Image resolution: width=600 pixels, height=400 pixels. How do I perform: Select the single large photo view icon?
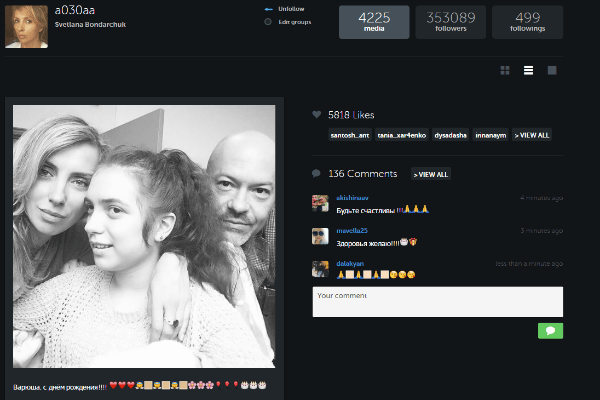[x=552, y=70]
